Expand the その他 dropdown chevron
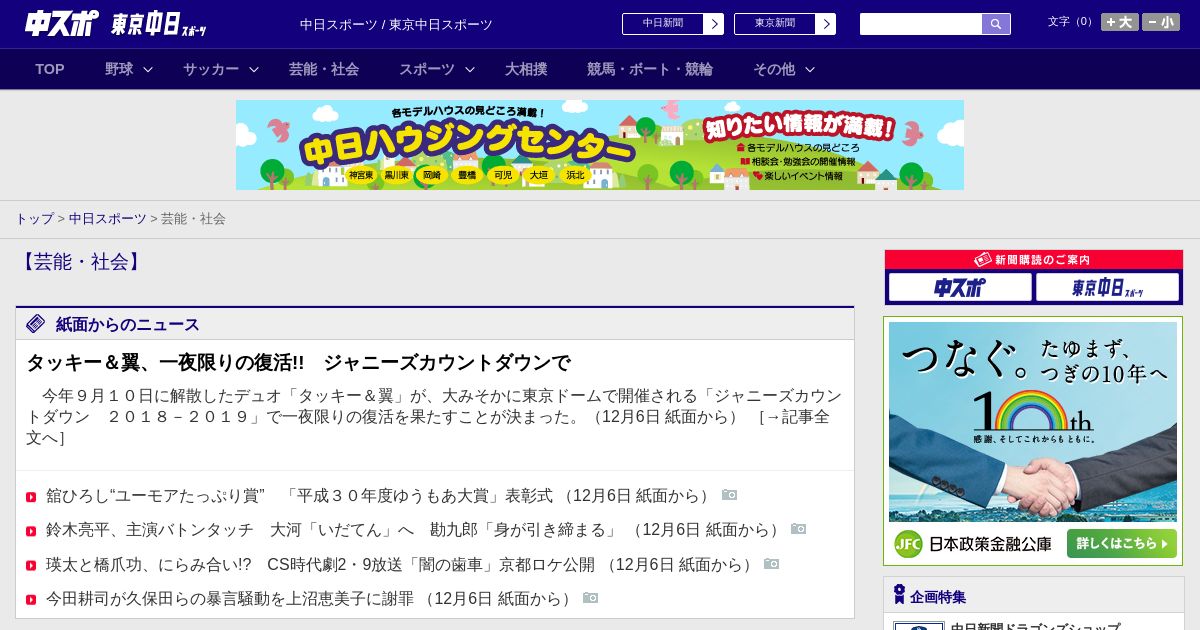Image resolution: width=1200 pixels, height=630 pixels. pos(810,70)
